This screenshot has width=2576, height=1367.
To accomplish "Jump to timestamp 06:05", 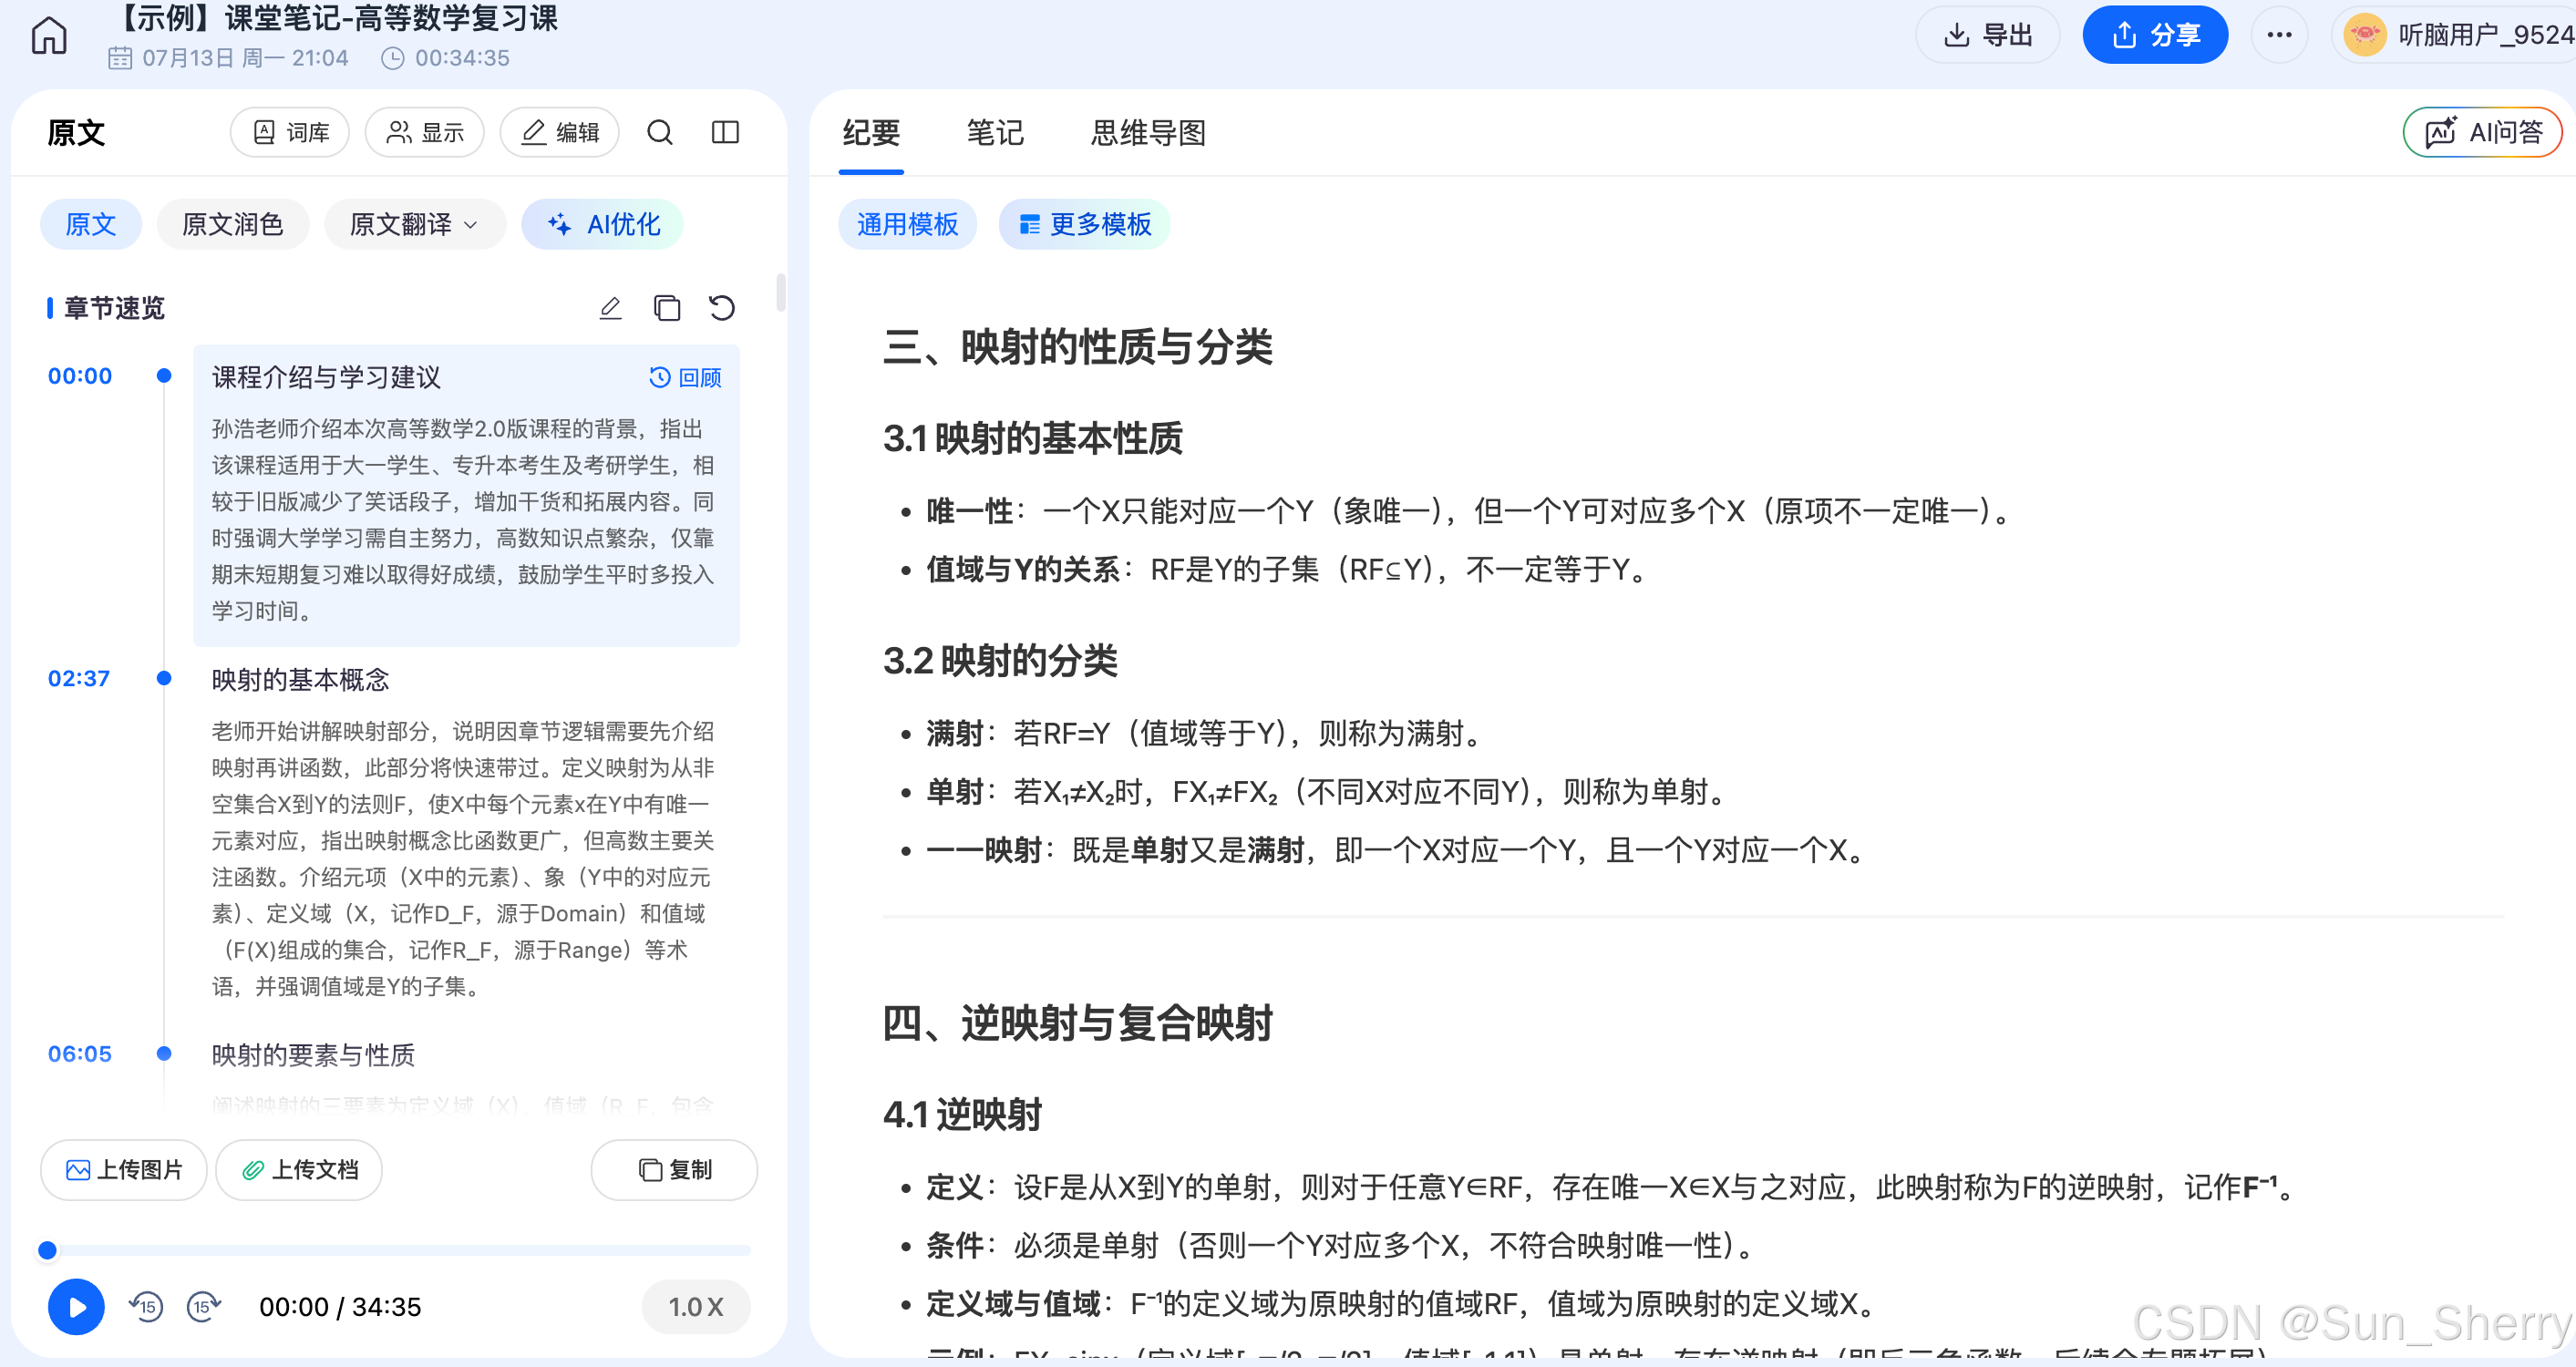I will pos(80,1053).
